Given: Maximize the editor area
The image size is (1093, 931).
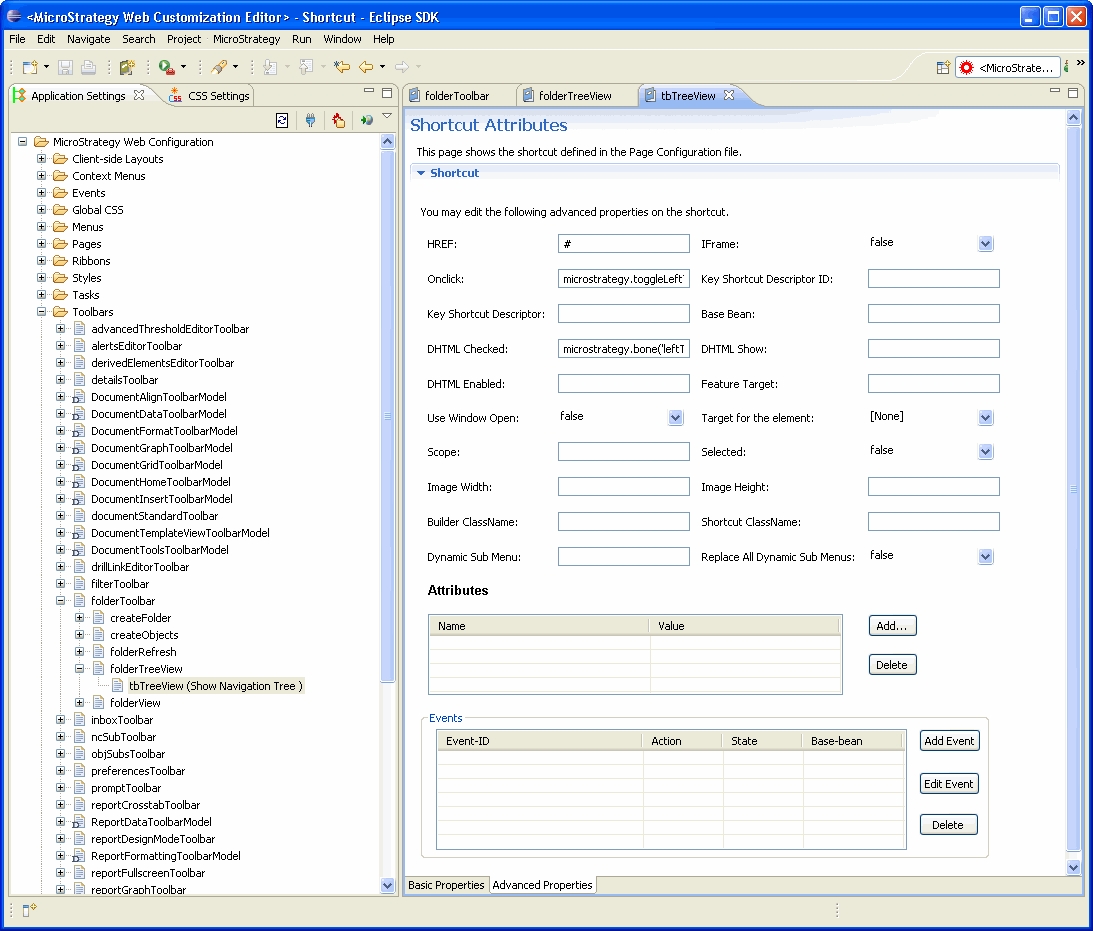Looking at the screenshot, I should (1073, 93).
